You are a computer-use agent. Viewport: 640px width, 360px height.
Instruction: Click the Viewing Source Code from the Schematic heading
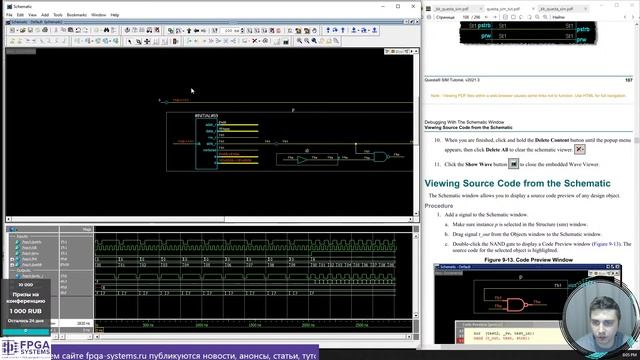[x=517, y=183]
